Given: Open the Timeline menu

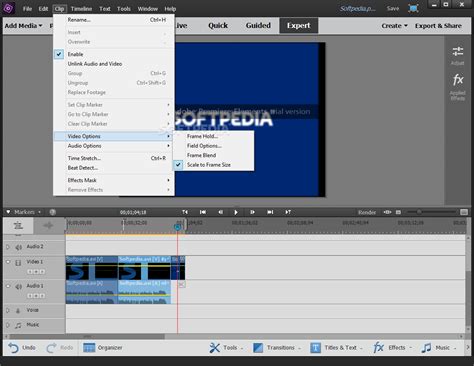Looking at the screenshot, I should (81, 9).
